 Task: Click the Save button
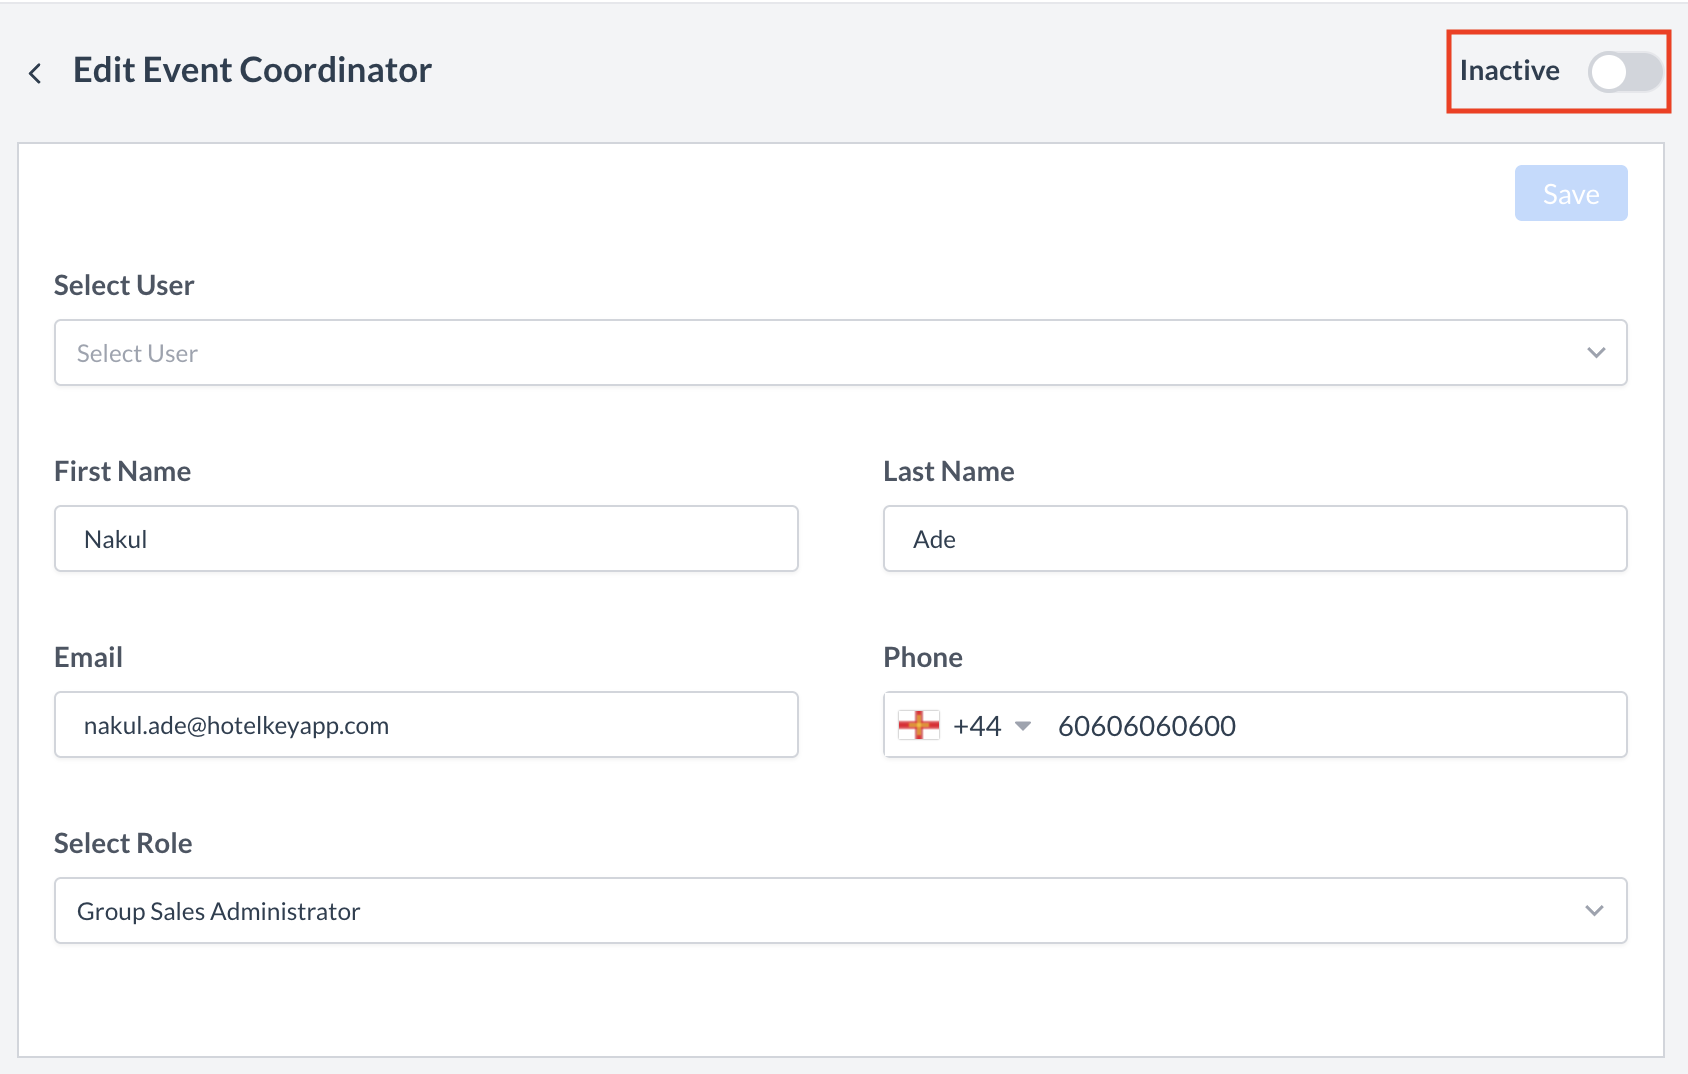click(x=1570, y=192)
